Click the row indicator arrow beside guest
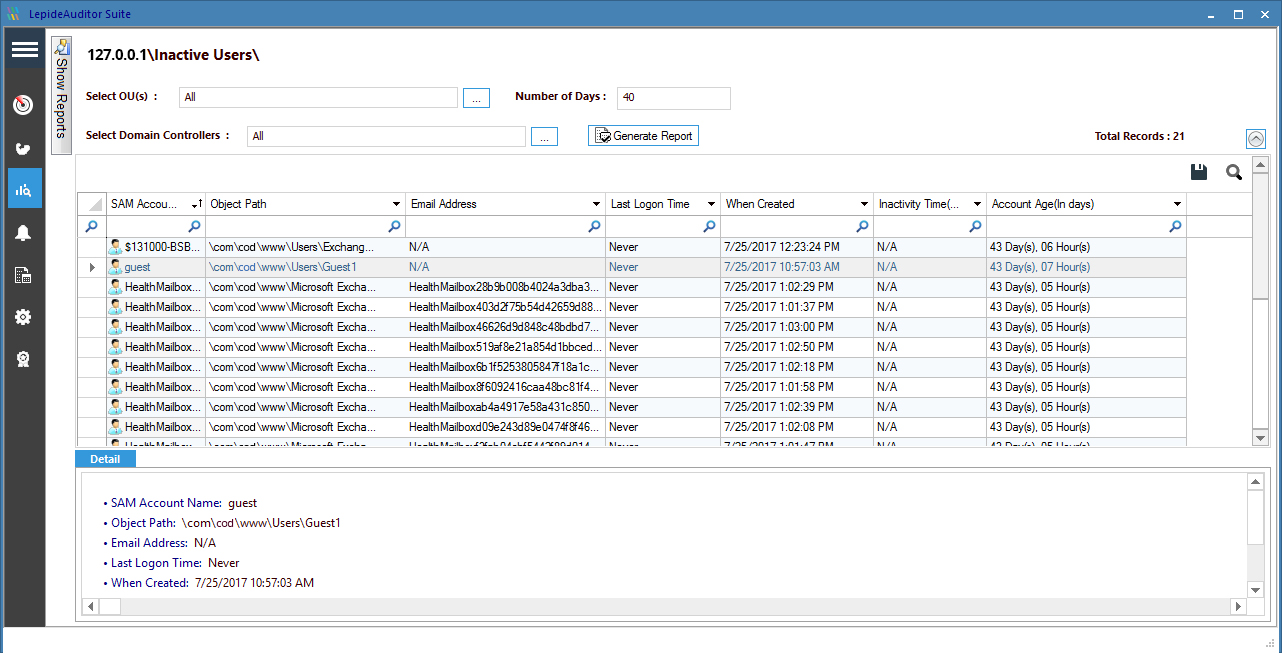This screenshot has height=653, width=1282. click(x=92, y=267)
